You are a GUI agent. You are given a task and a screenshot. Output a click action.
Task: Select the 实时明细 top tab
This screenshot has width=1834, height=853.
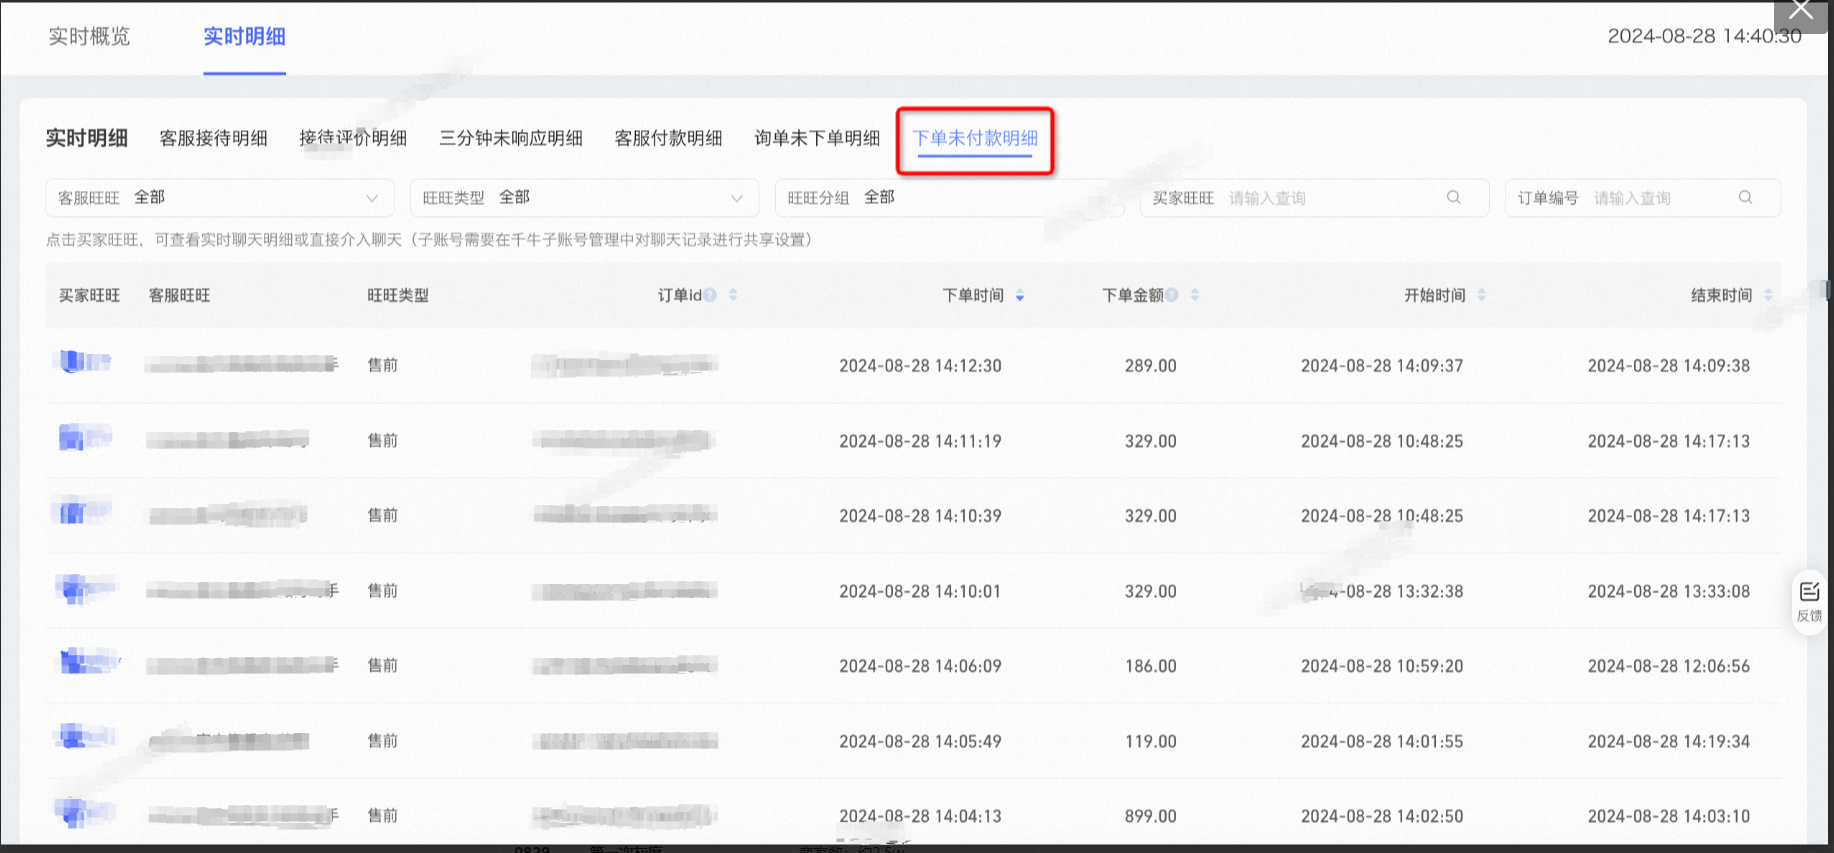click(x=244, y=36)
